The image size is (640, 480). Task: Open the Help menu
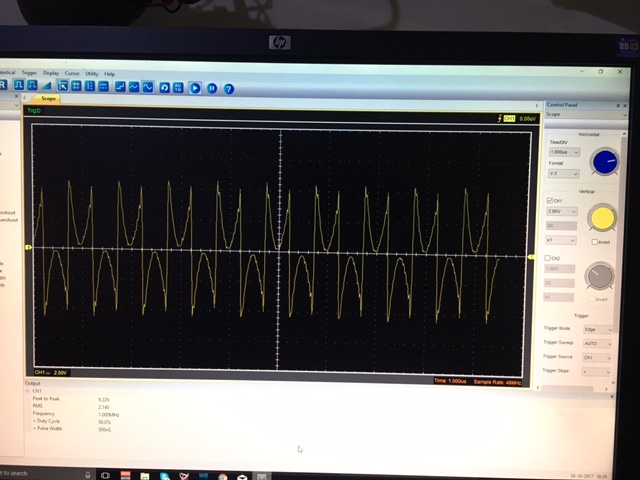click(x=109, y=74)
